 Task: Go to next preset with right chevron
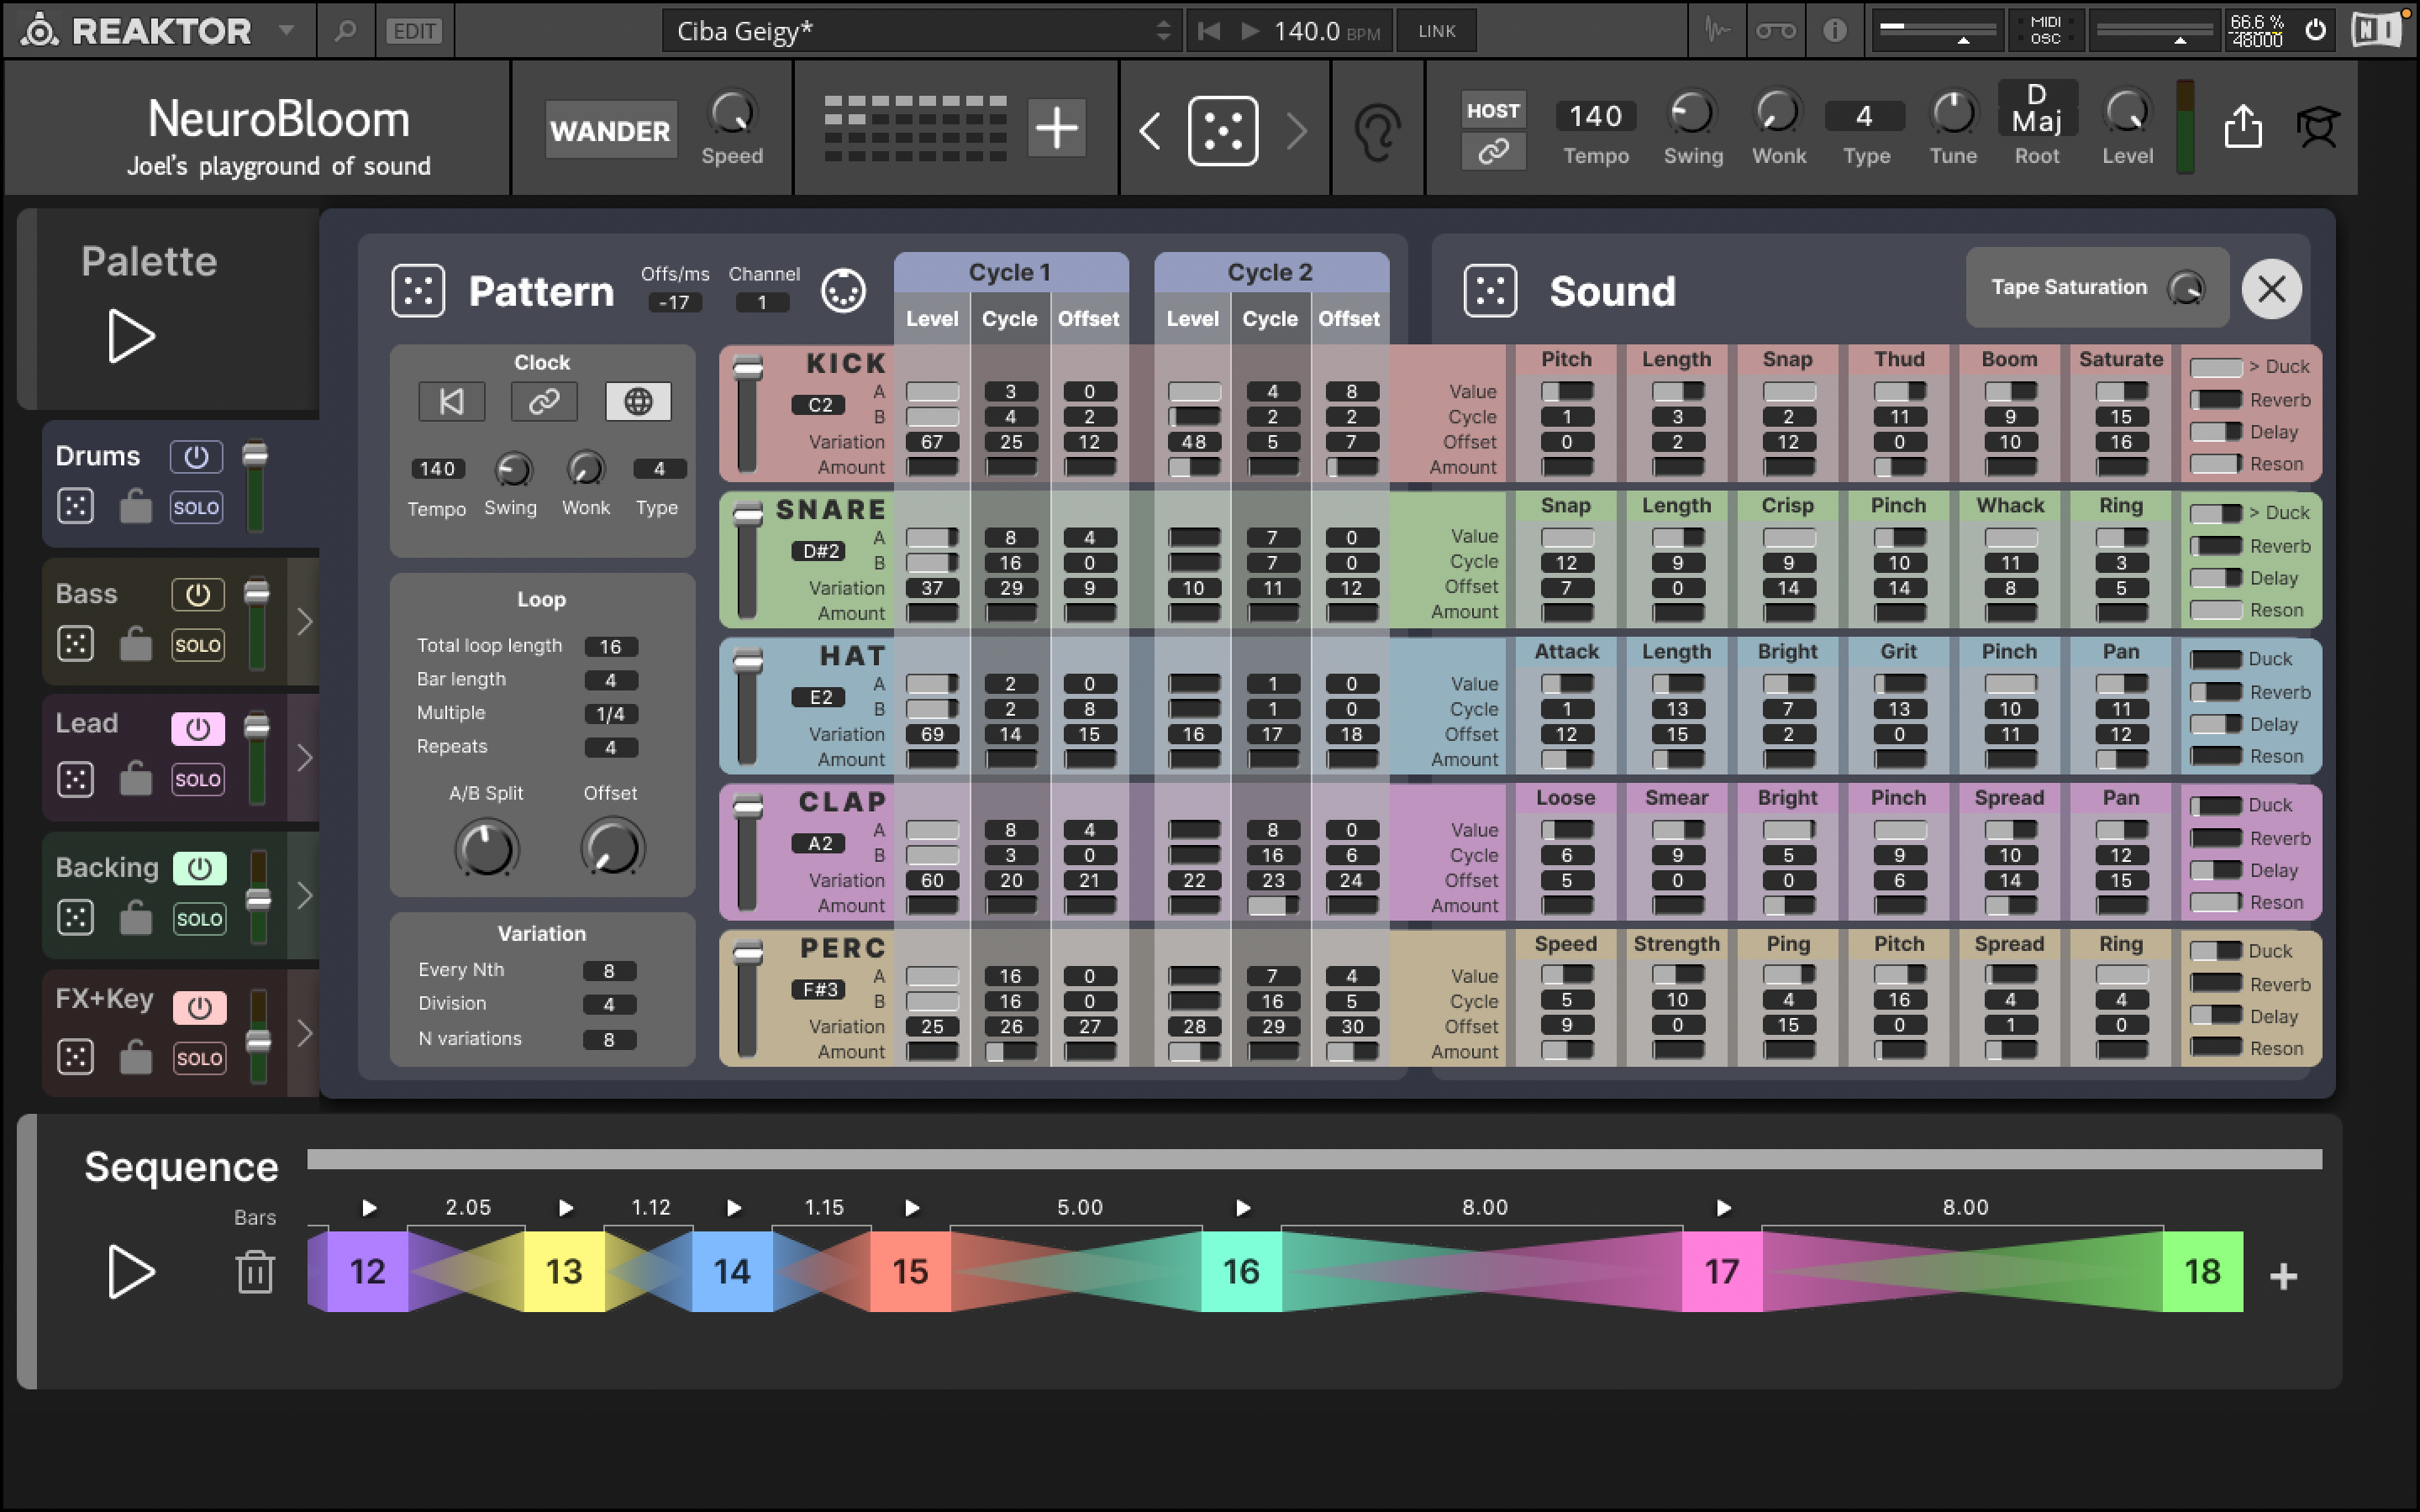point(1296,131)
